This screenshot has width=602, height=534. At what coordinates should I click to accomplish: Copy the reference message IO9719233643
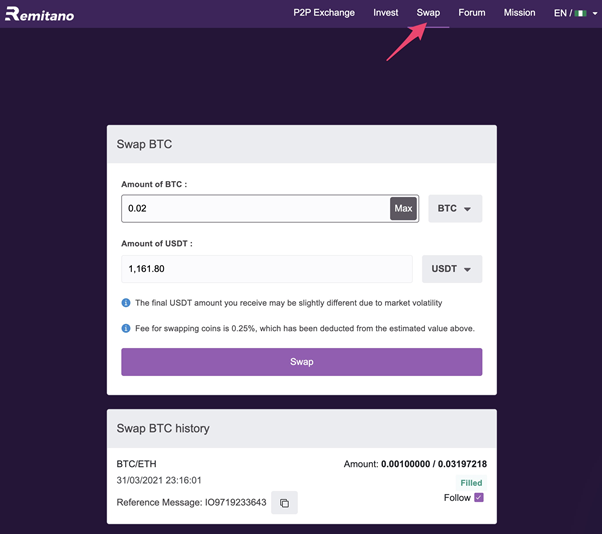(284, 503)
